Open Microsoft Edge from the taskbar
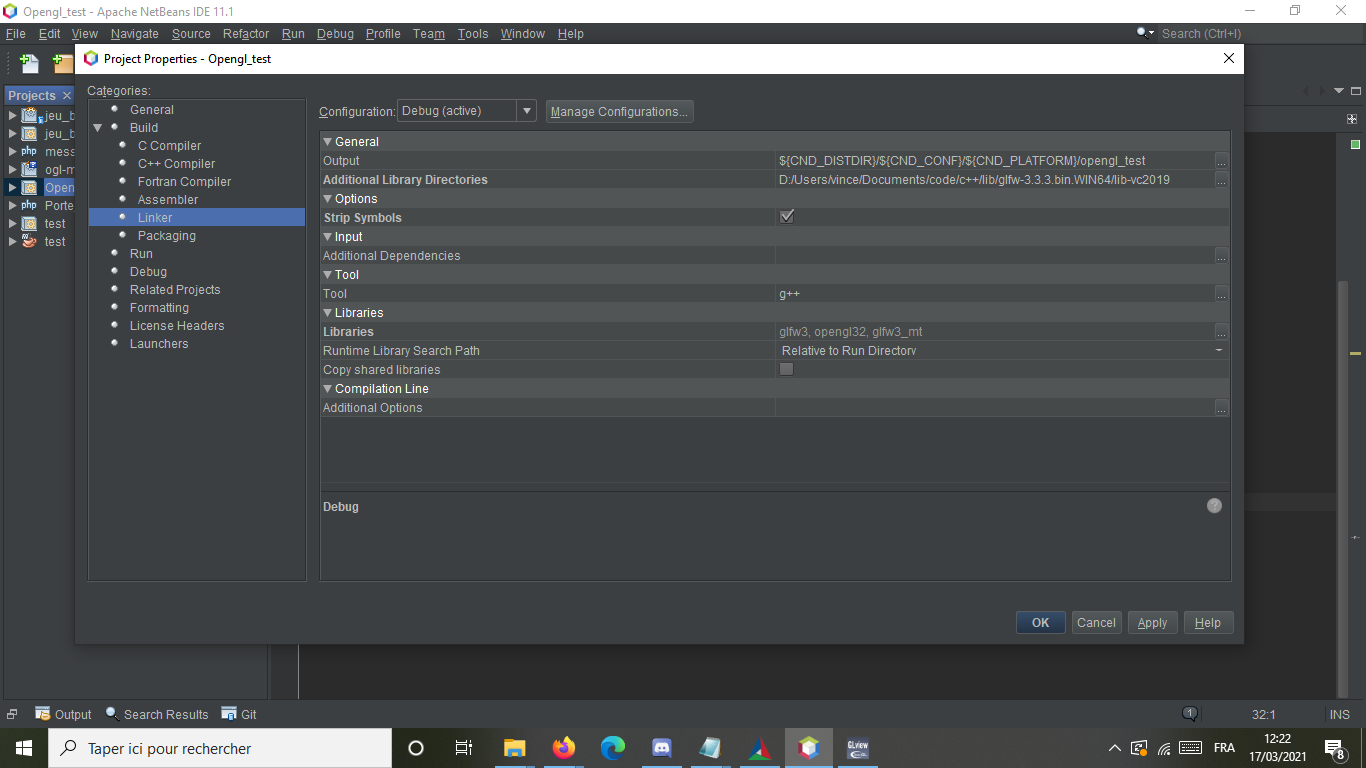Image resolution: width=1366 pixels, height=768 pixels. tap(613, 748)
